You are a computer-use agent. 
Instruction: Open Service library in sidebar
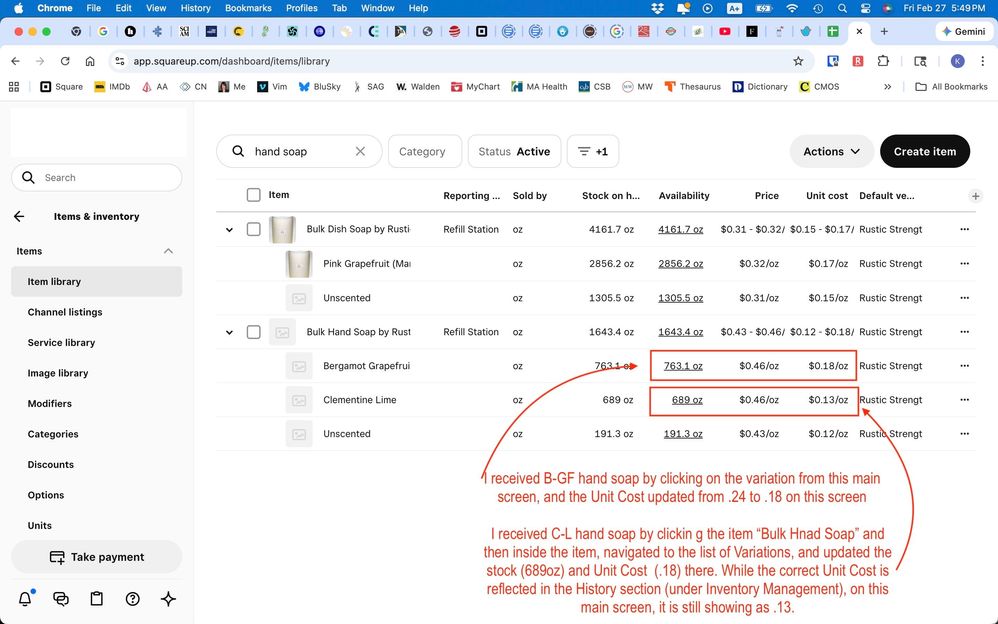tap(97, 343)
